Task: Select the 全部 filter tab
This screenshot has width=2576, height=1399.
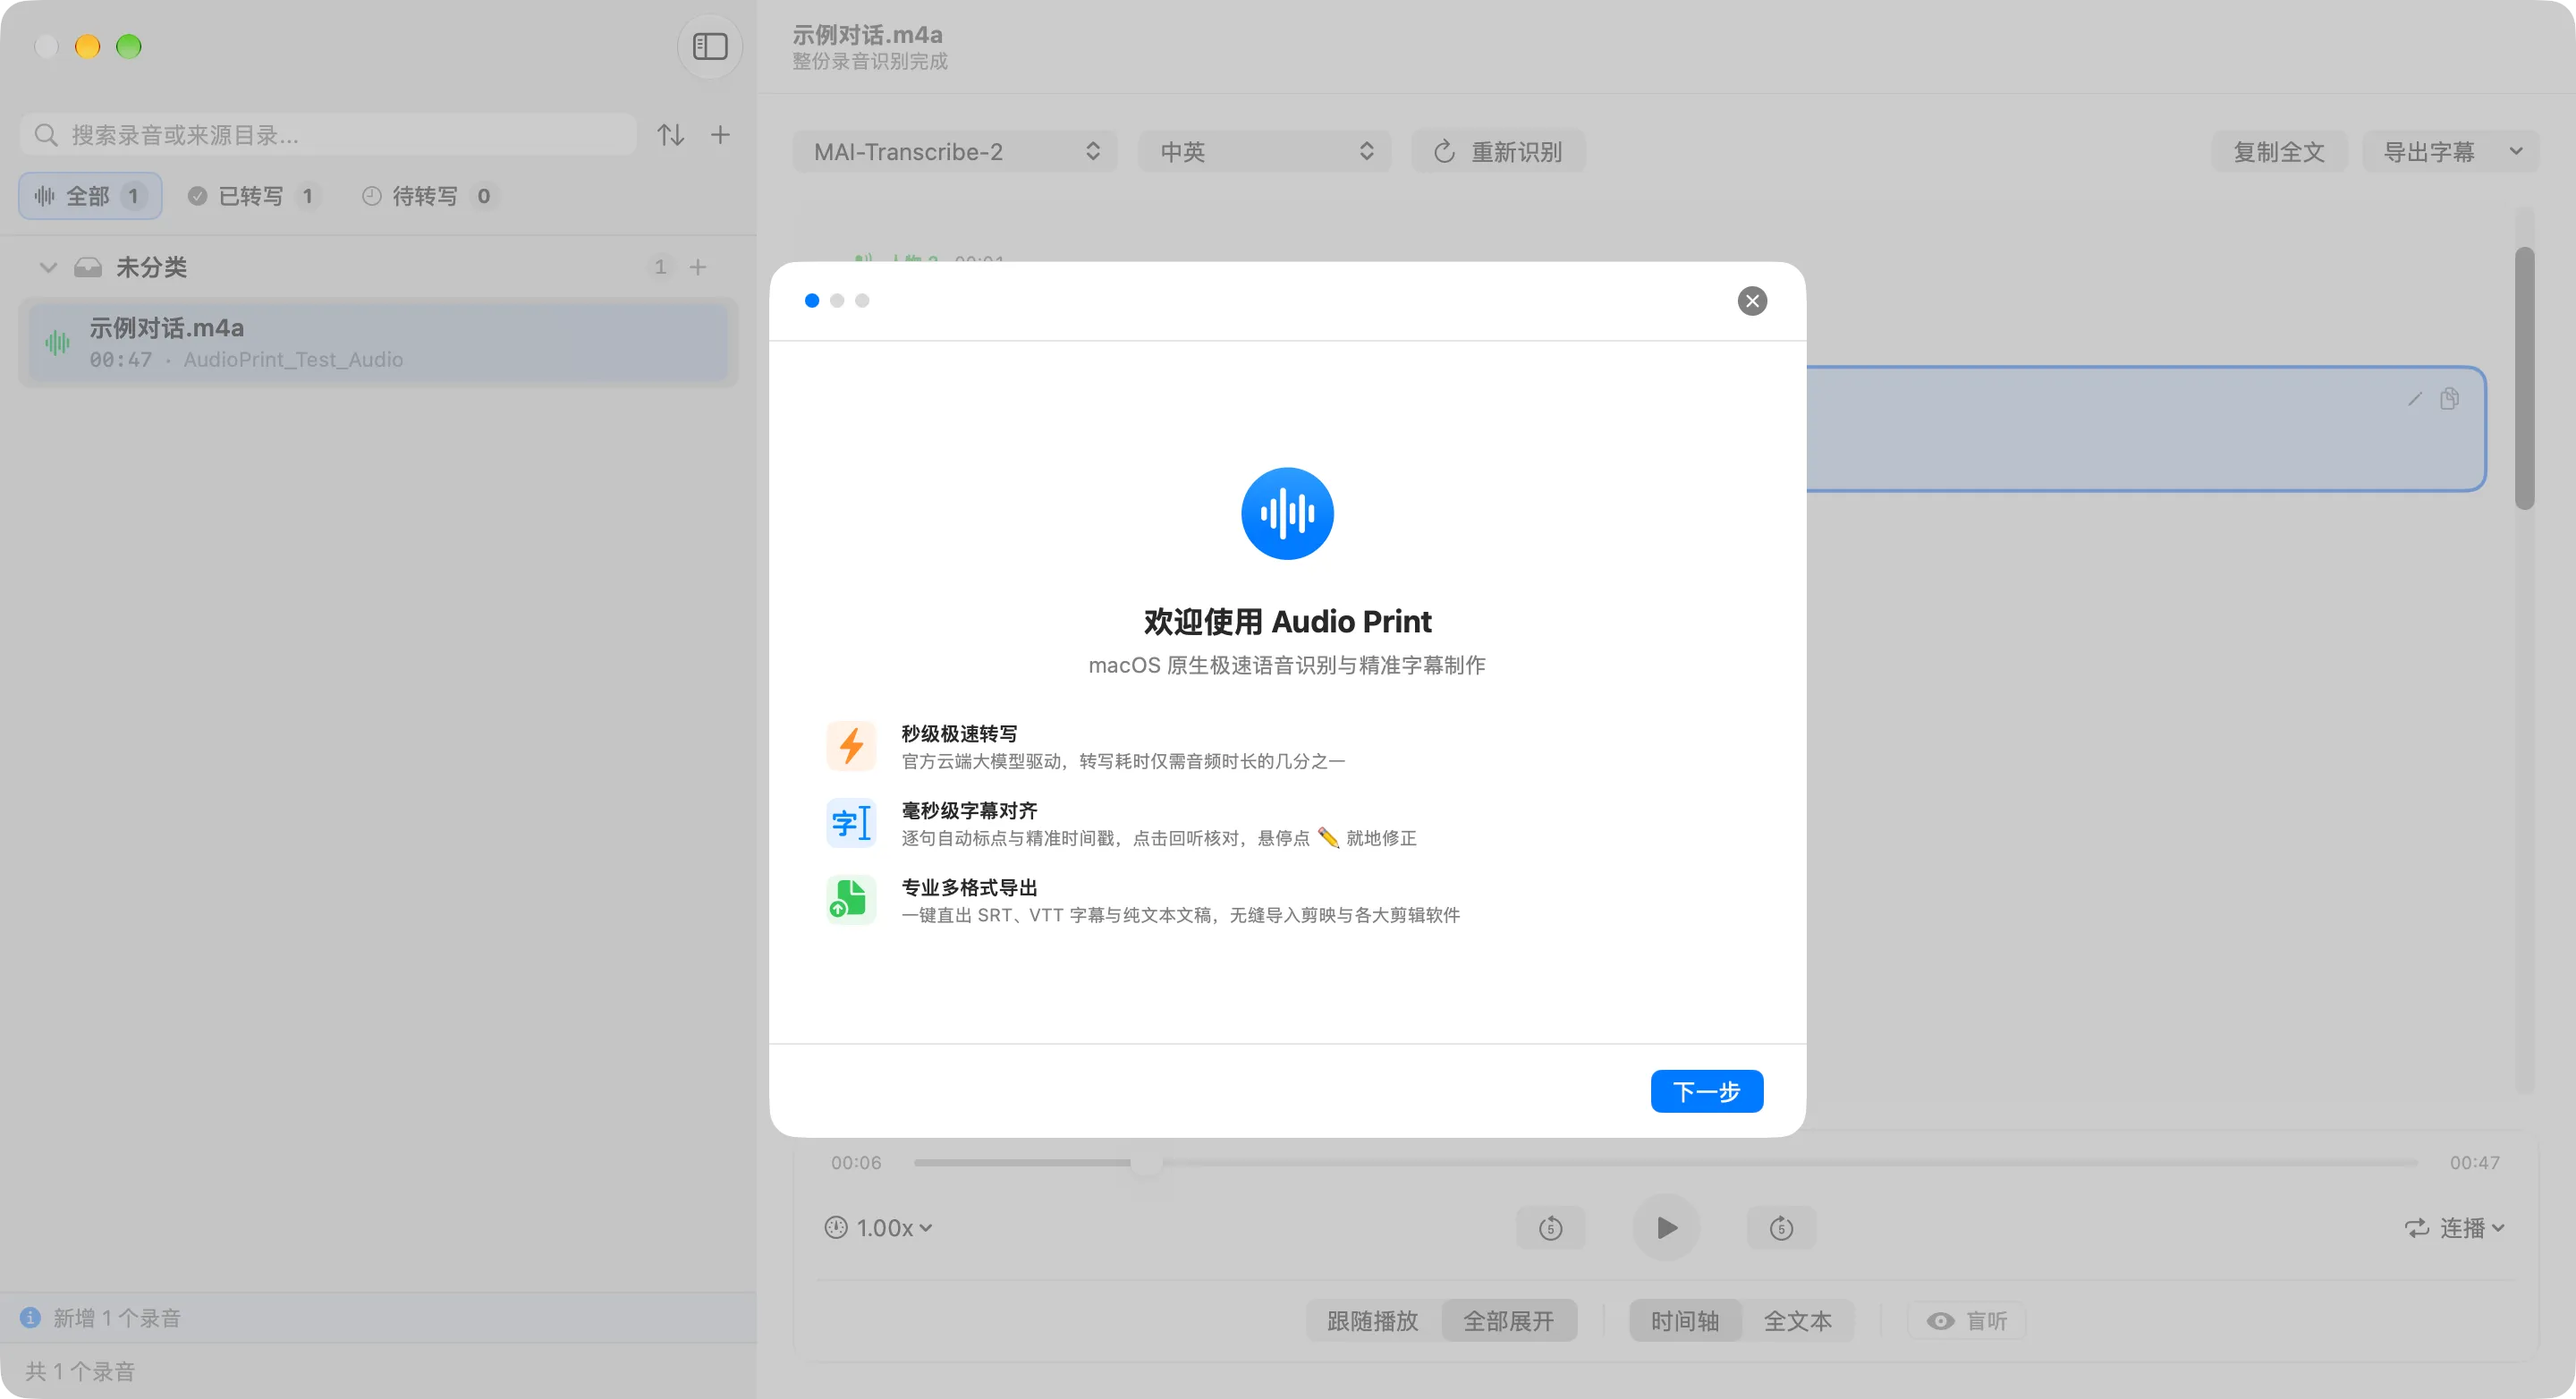Action: 90,196
